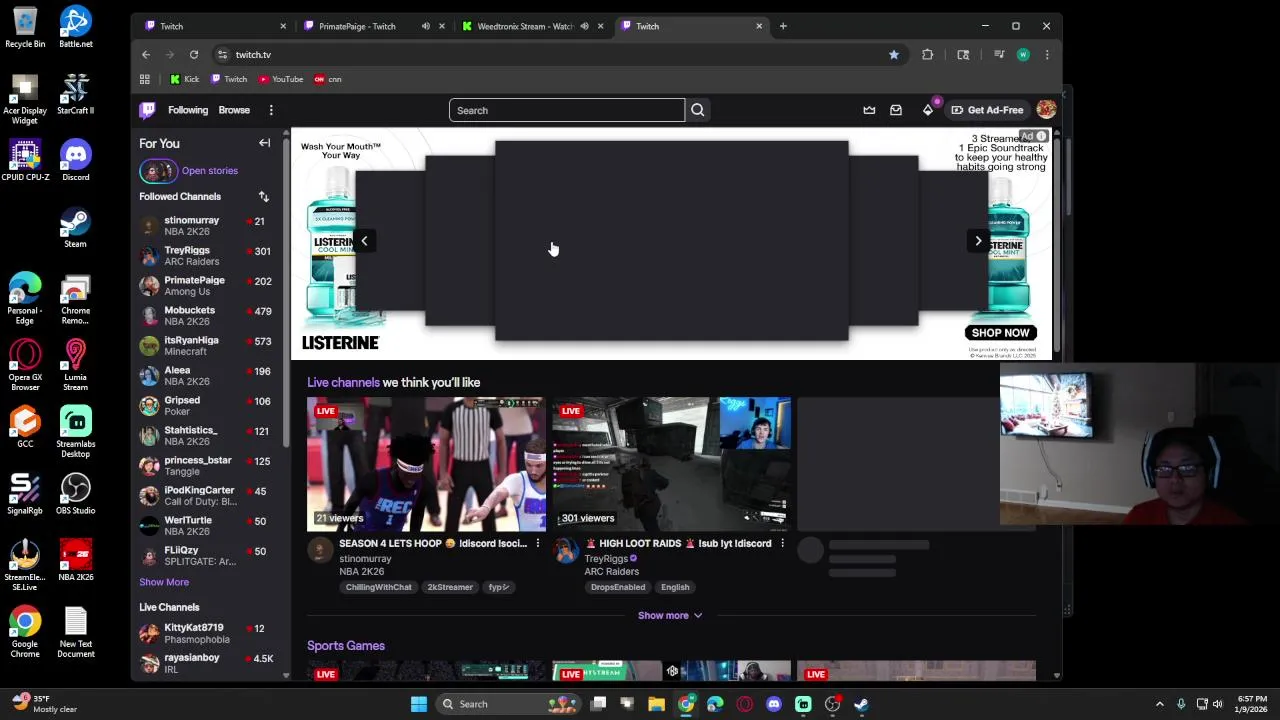This screenshot has width=1280, height=720.
Task: Click SHOP NOW in Listerine ad
Action: [1000, 333]
